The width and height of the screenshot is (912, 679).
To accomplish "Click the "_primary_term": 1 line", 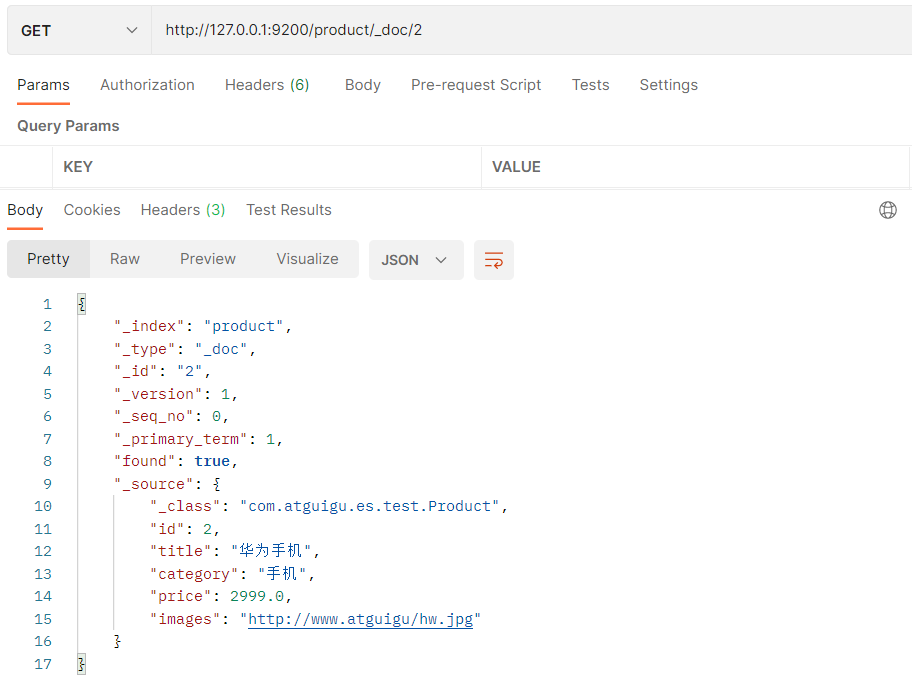I will [198, 439].
